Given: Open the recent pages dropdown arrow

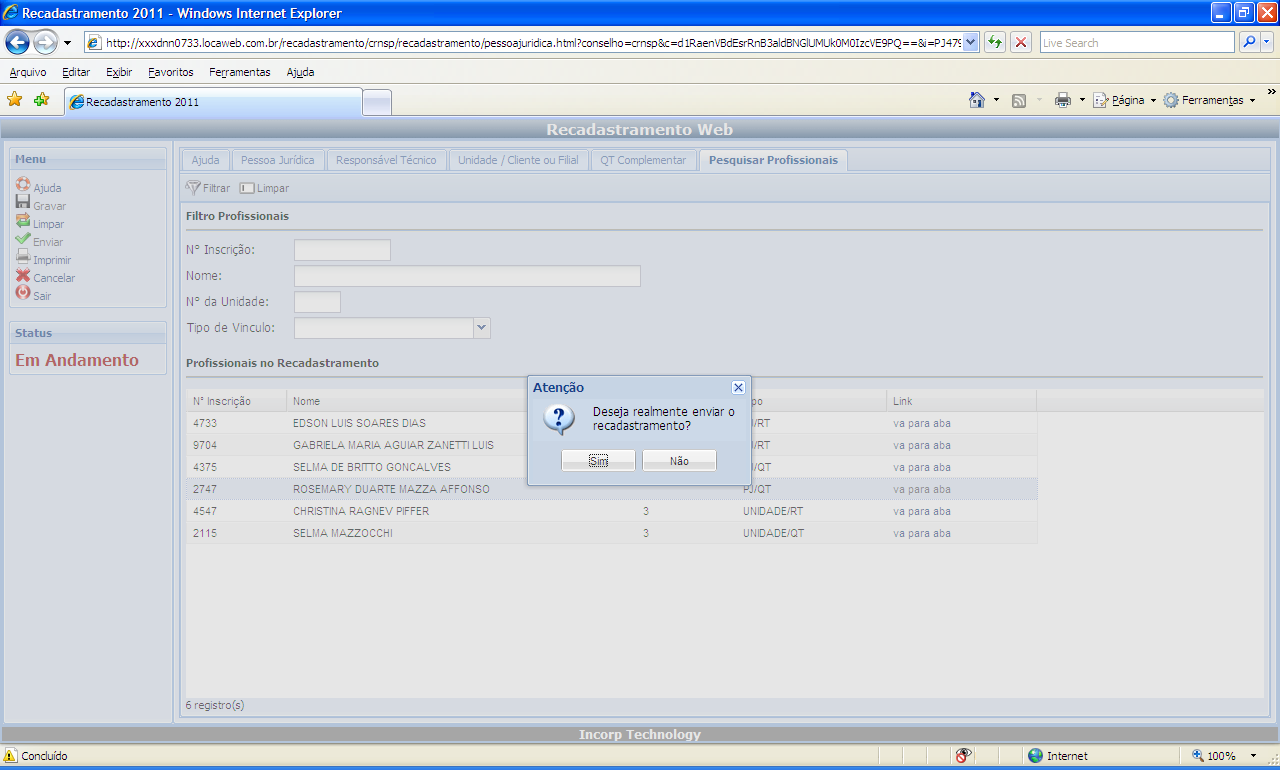Looking at the screenshot, I should pyautogui.click(x=67, y=43).
